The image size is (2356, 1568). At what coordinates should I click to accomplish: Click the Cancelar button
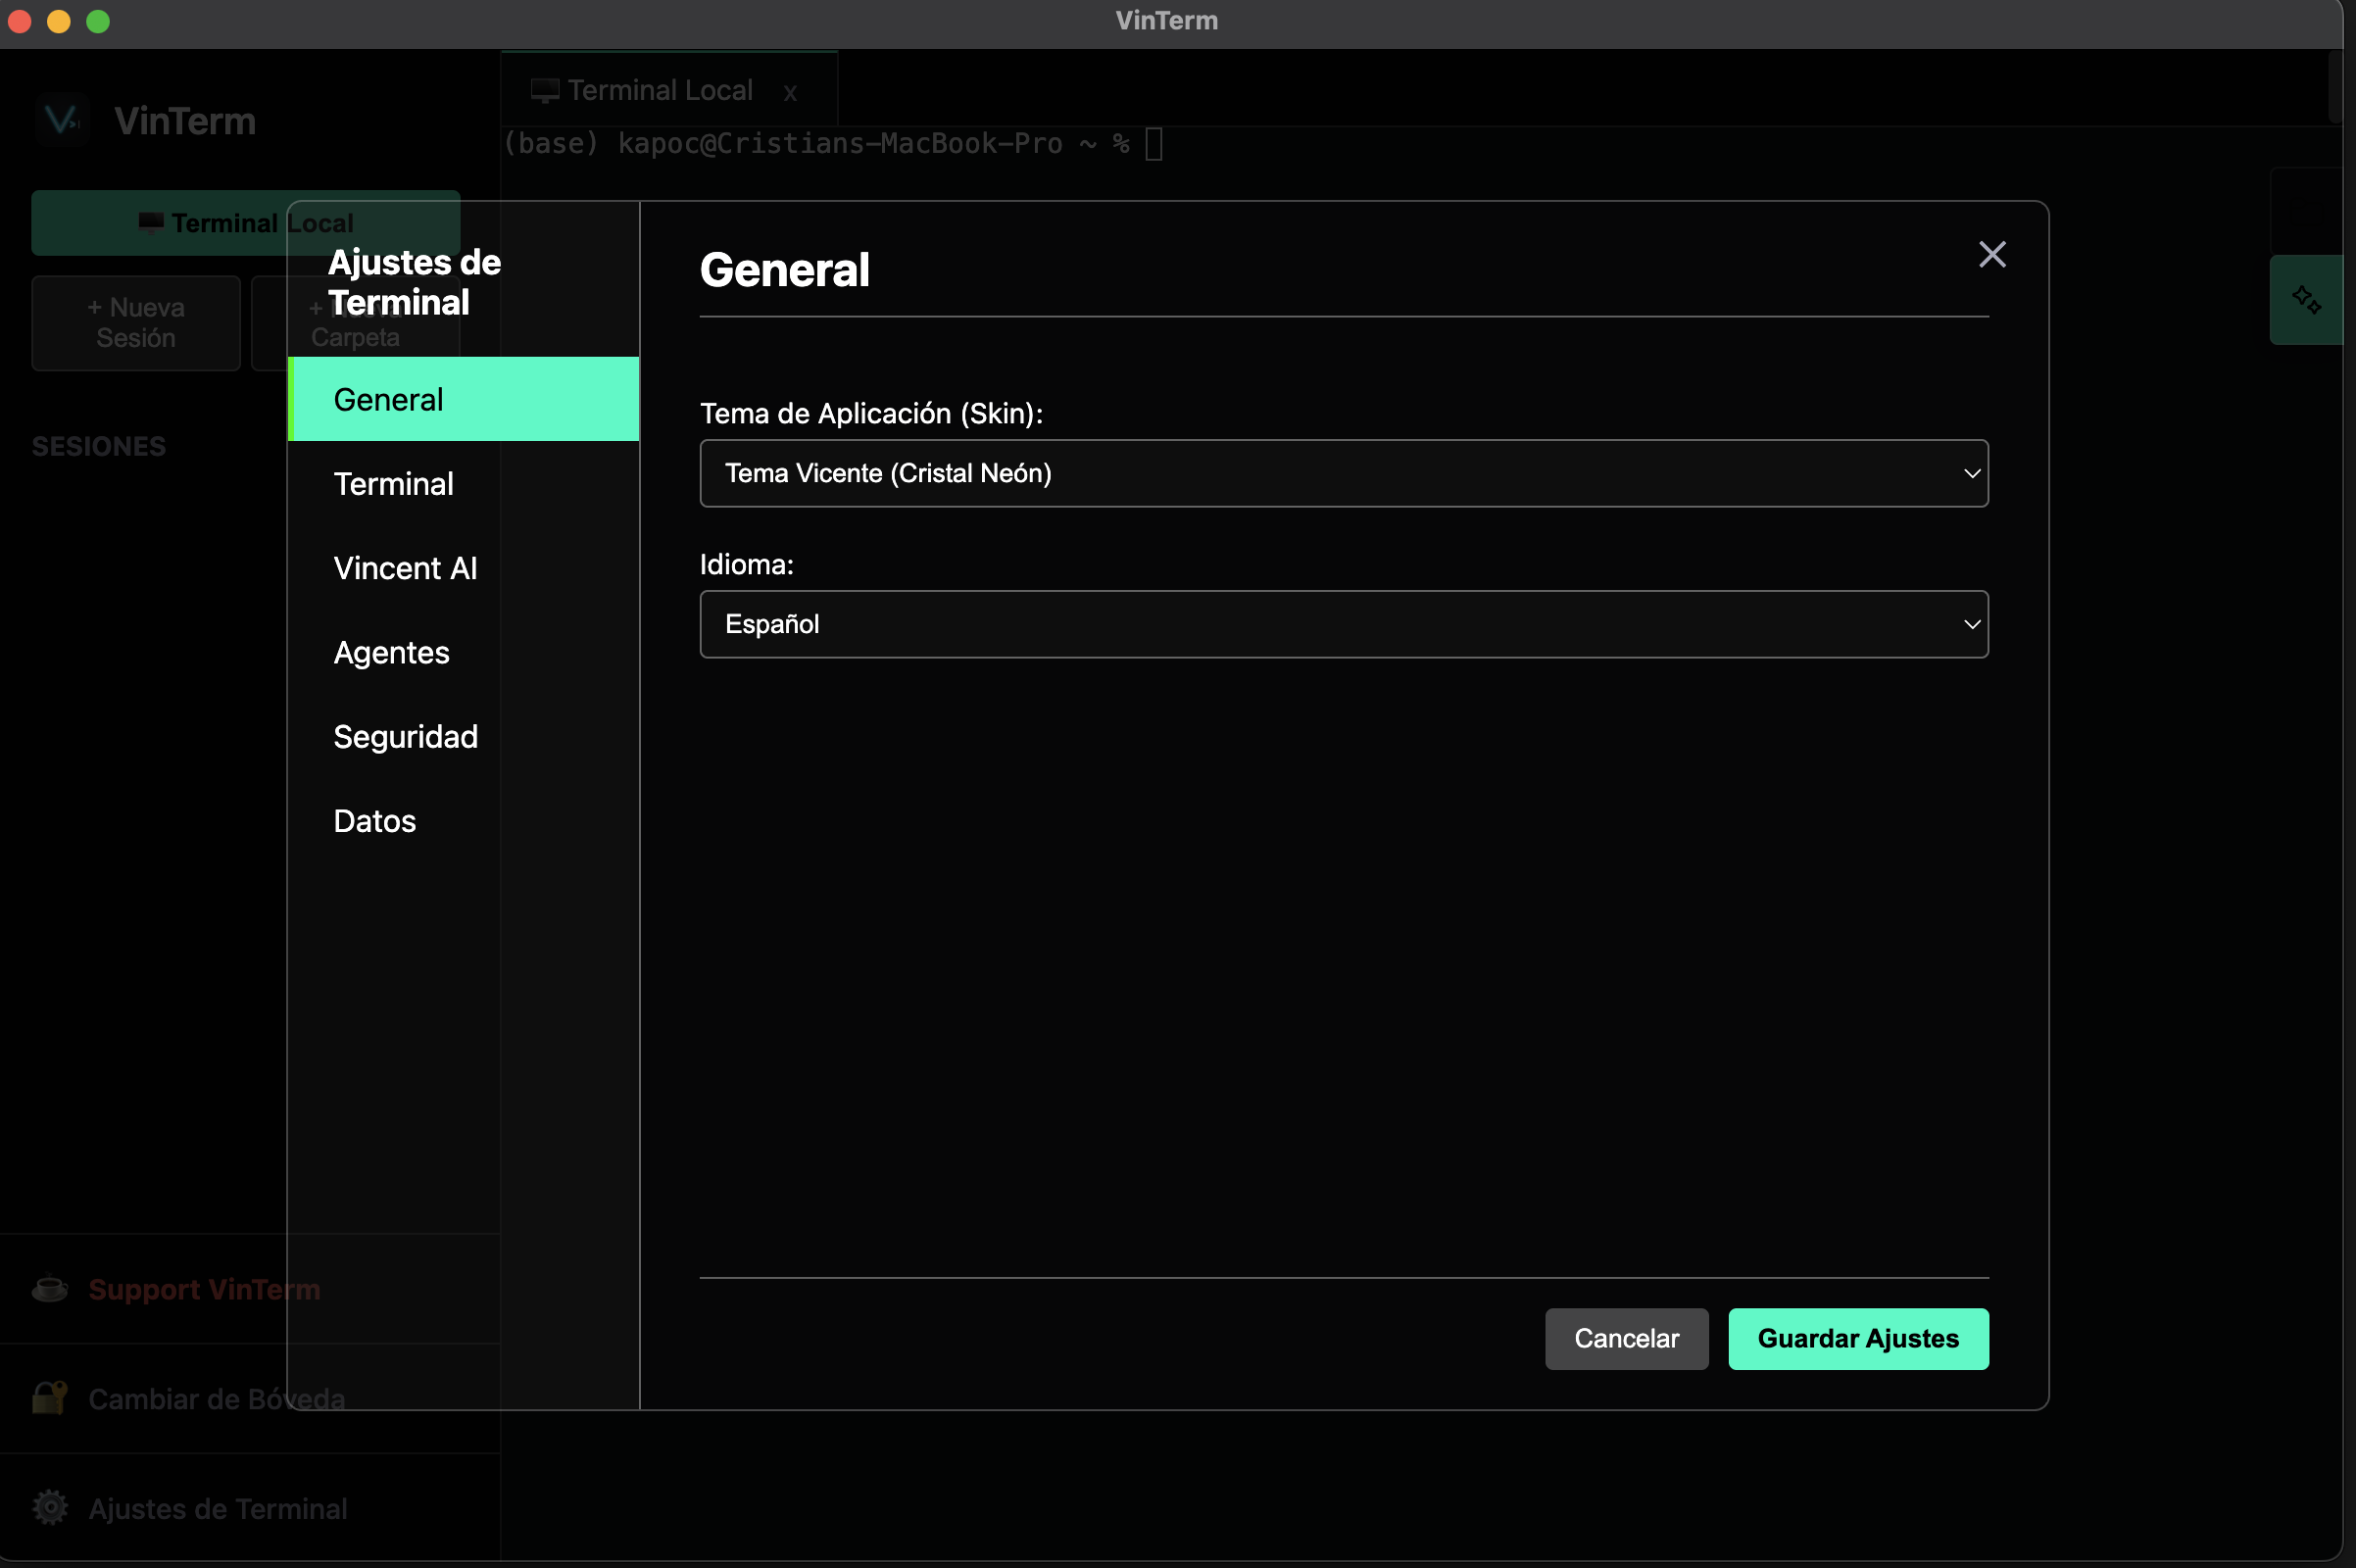1626,1338
